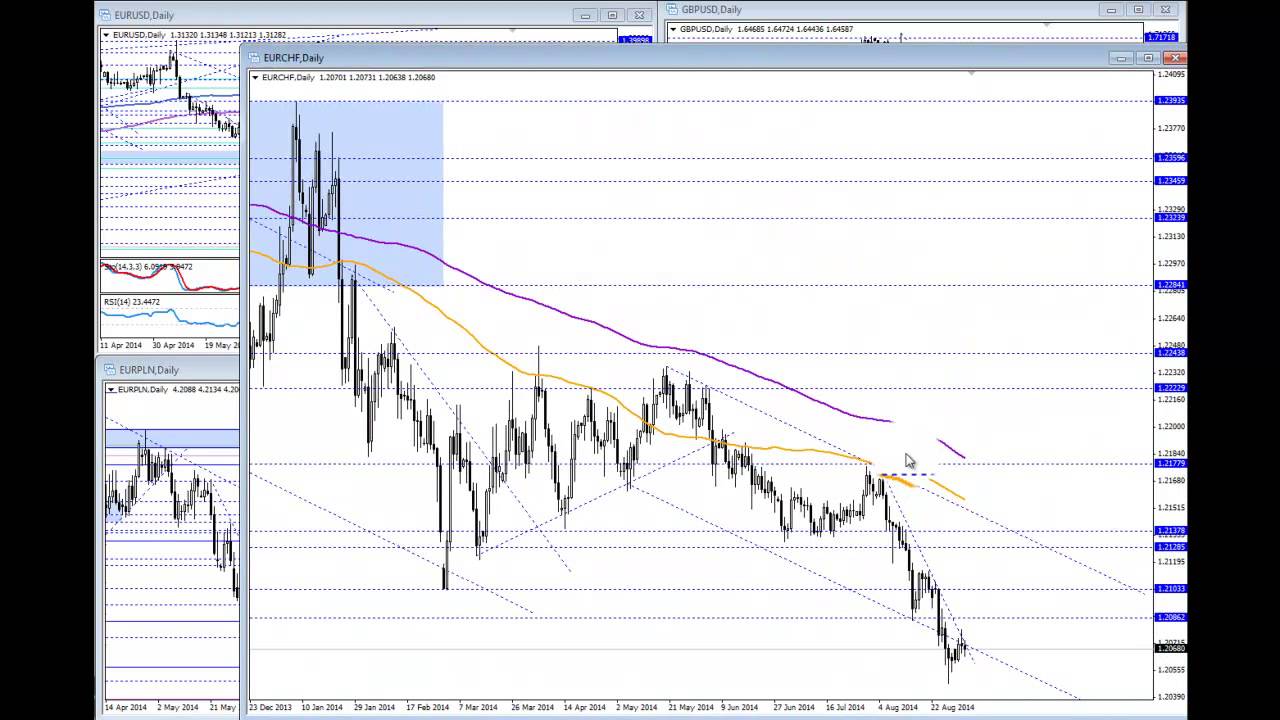
Task: Click the chart shift triangle in the GBPUSD chart
Action: pos(1045,24)
